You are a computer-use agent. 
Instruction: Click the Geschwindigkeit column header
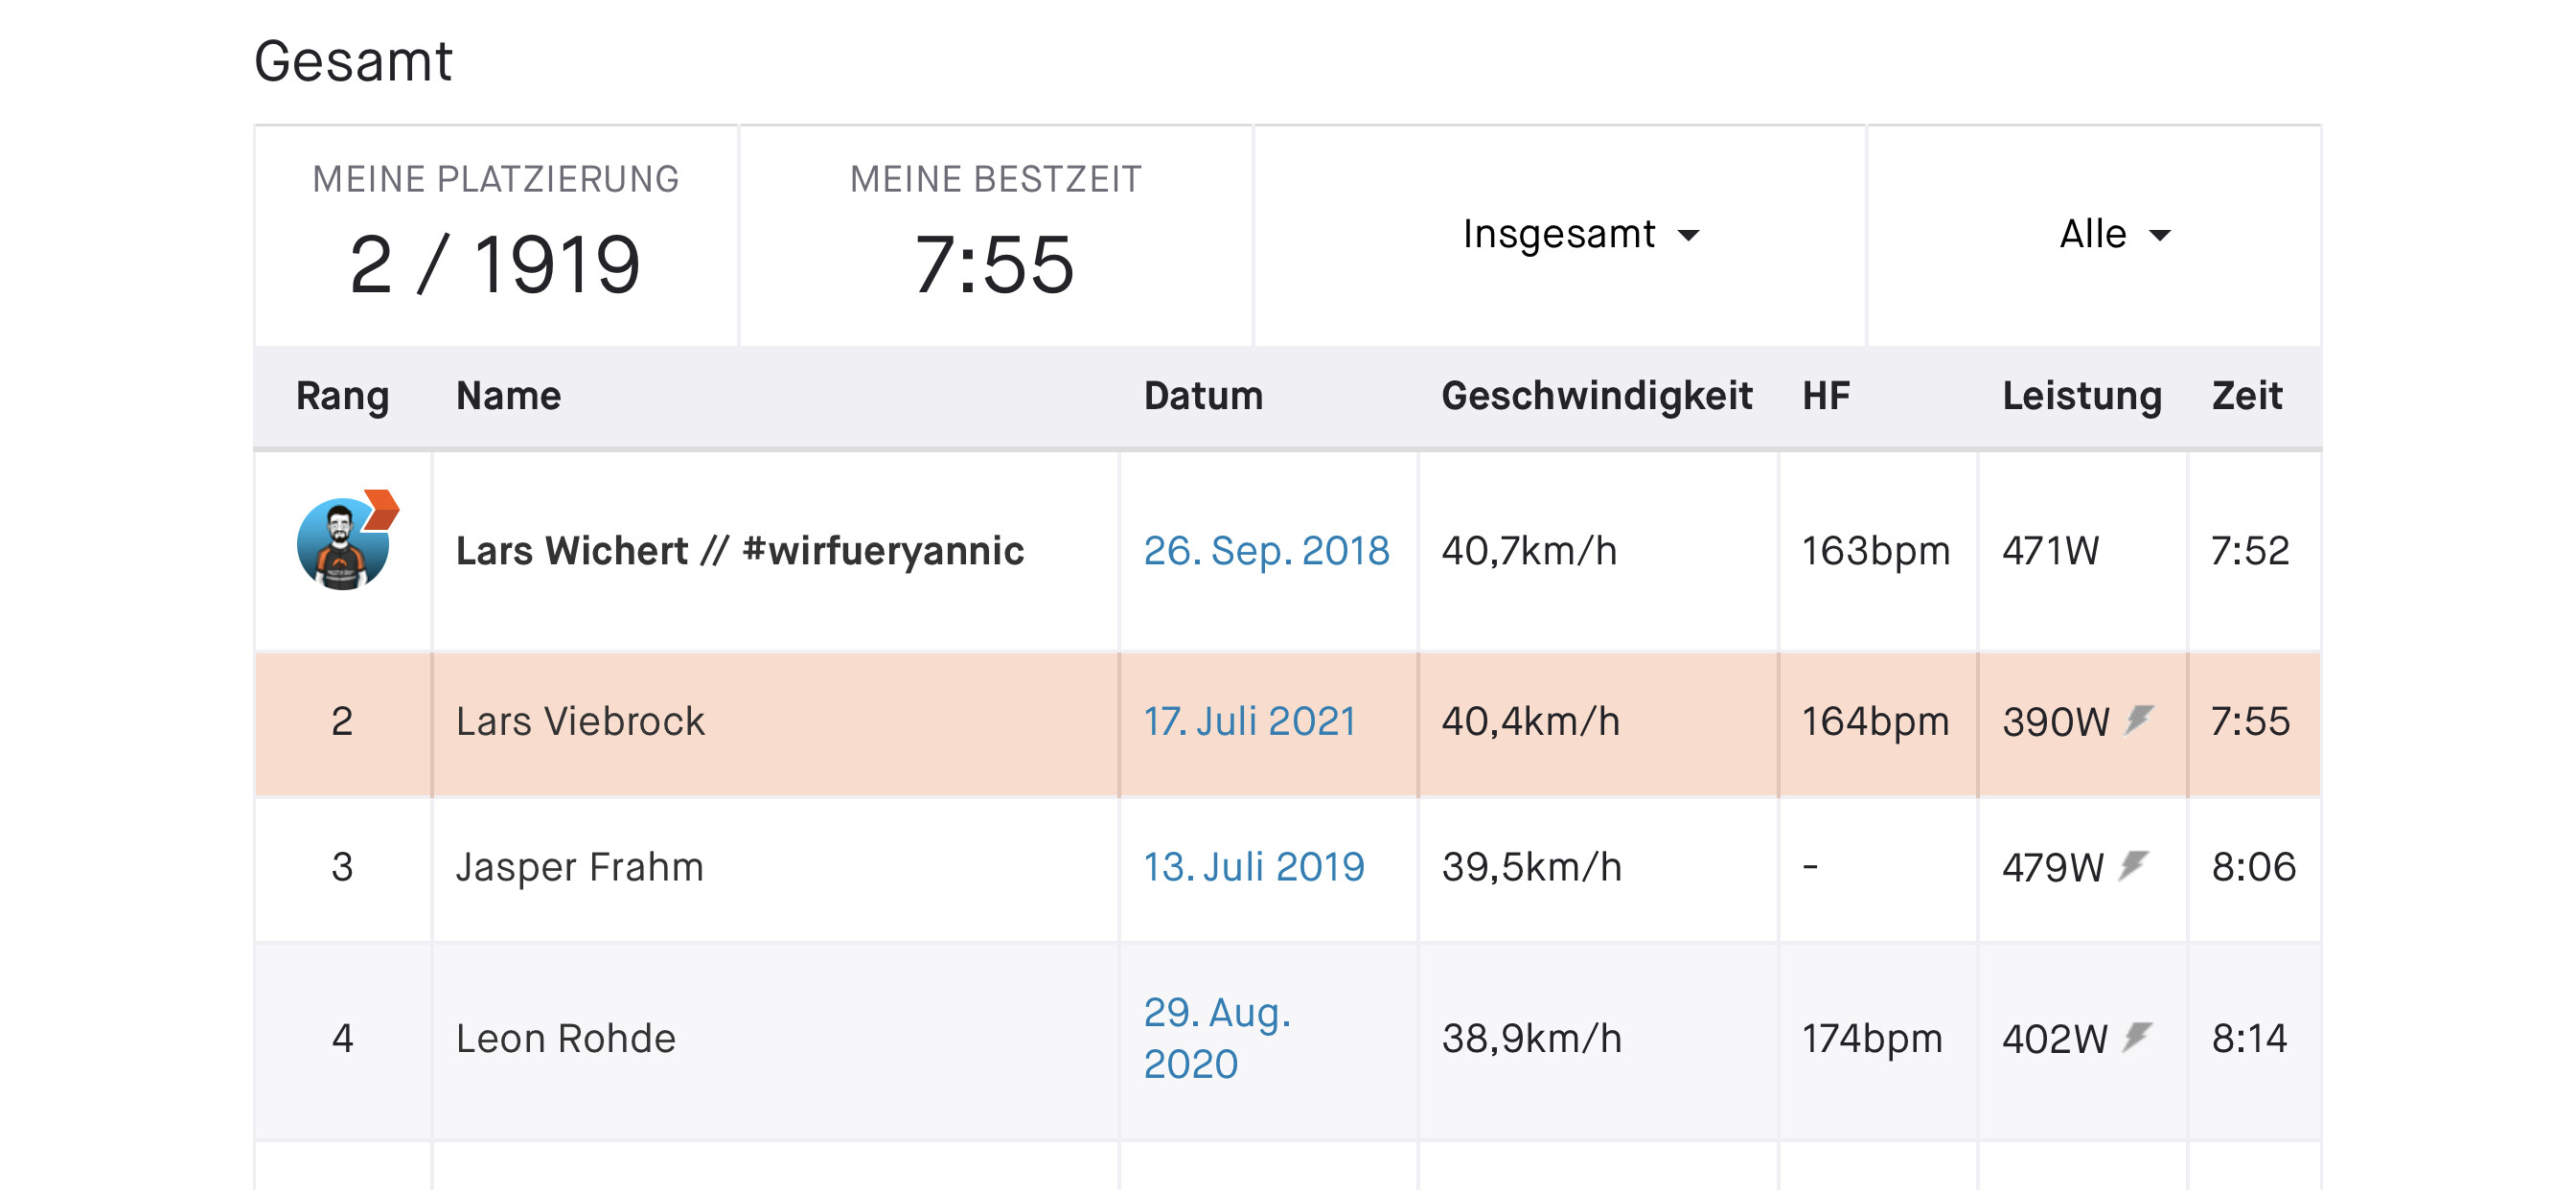click(1596, 396)
